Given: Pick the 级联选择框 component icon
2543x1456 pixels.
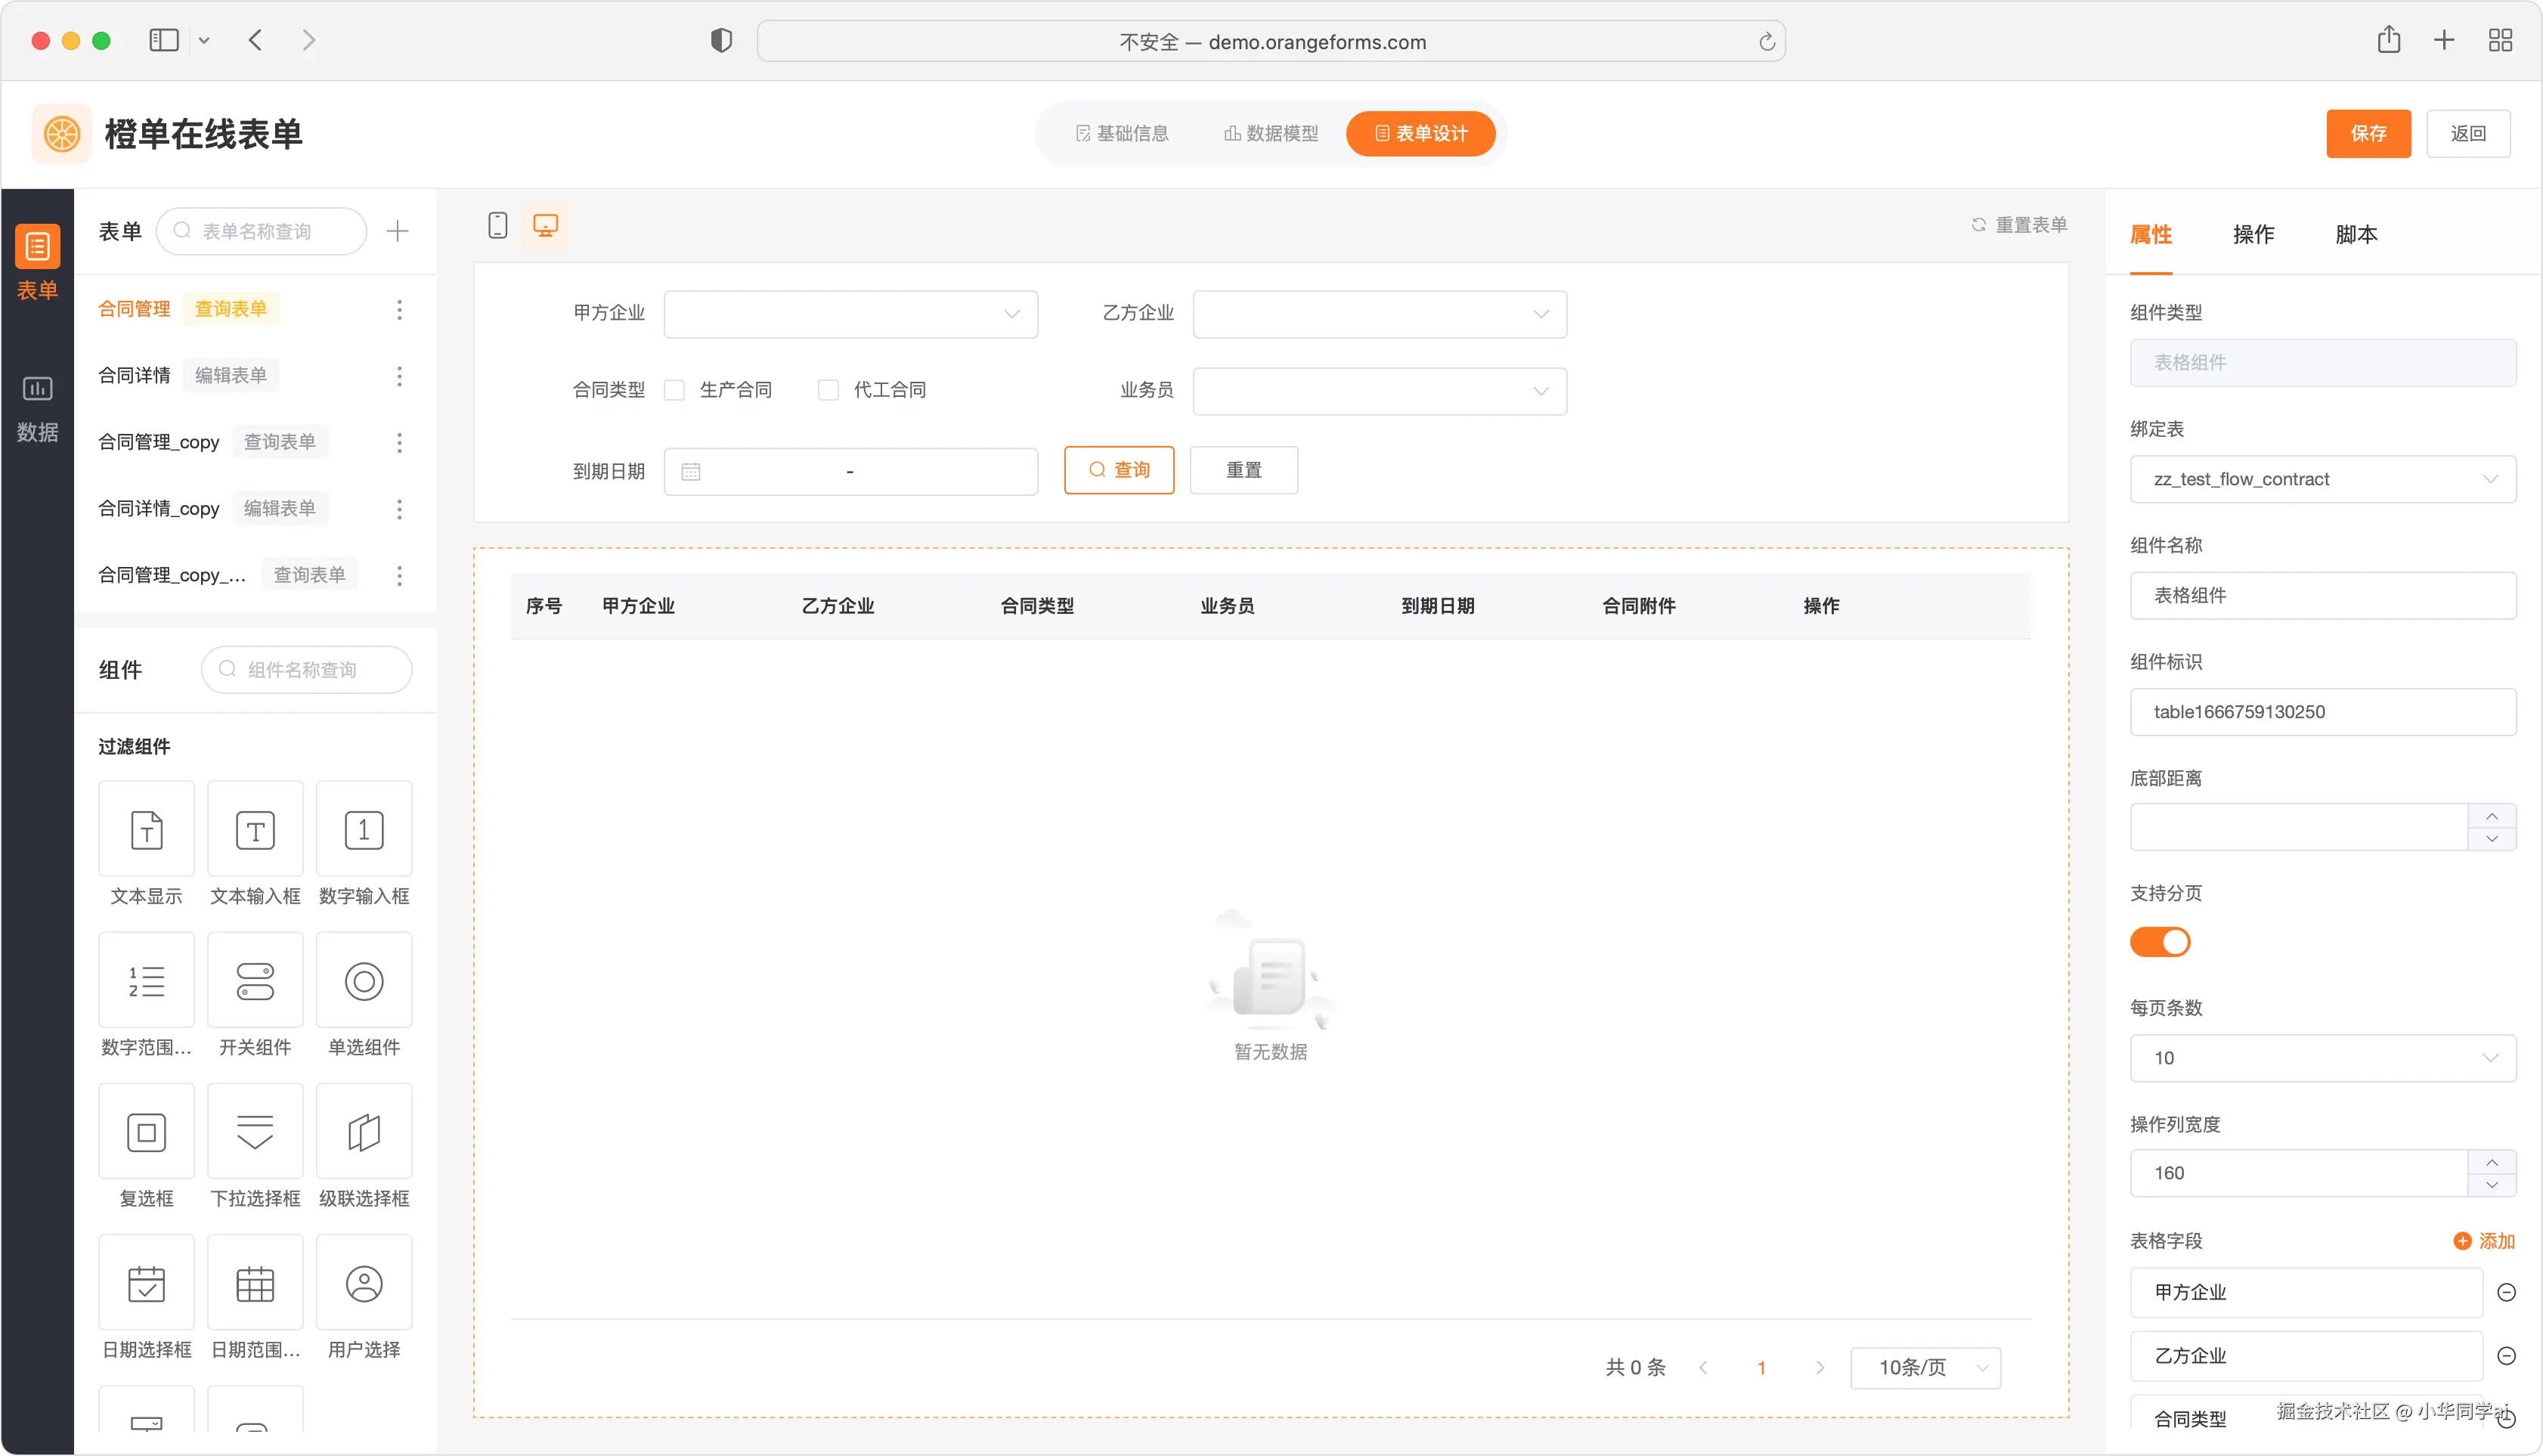Looking at the screenshot, I should pyautogui.click(x=364, y=1132).
